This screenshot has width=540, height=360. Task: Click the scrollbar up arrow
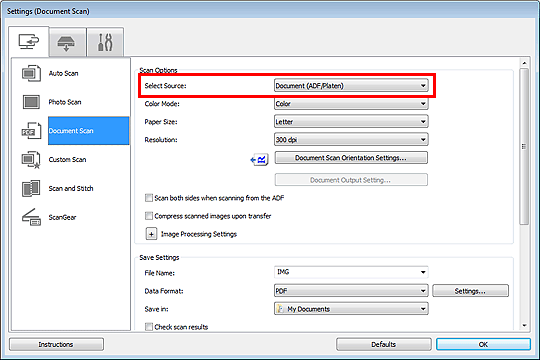[x=524, y=63]
